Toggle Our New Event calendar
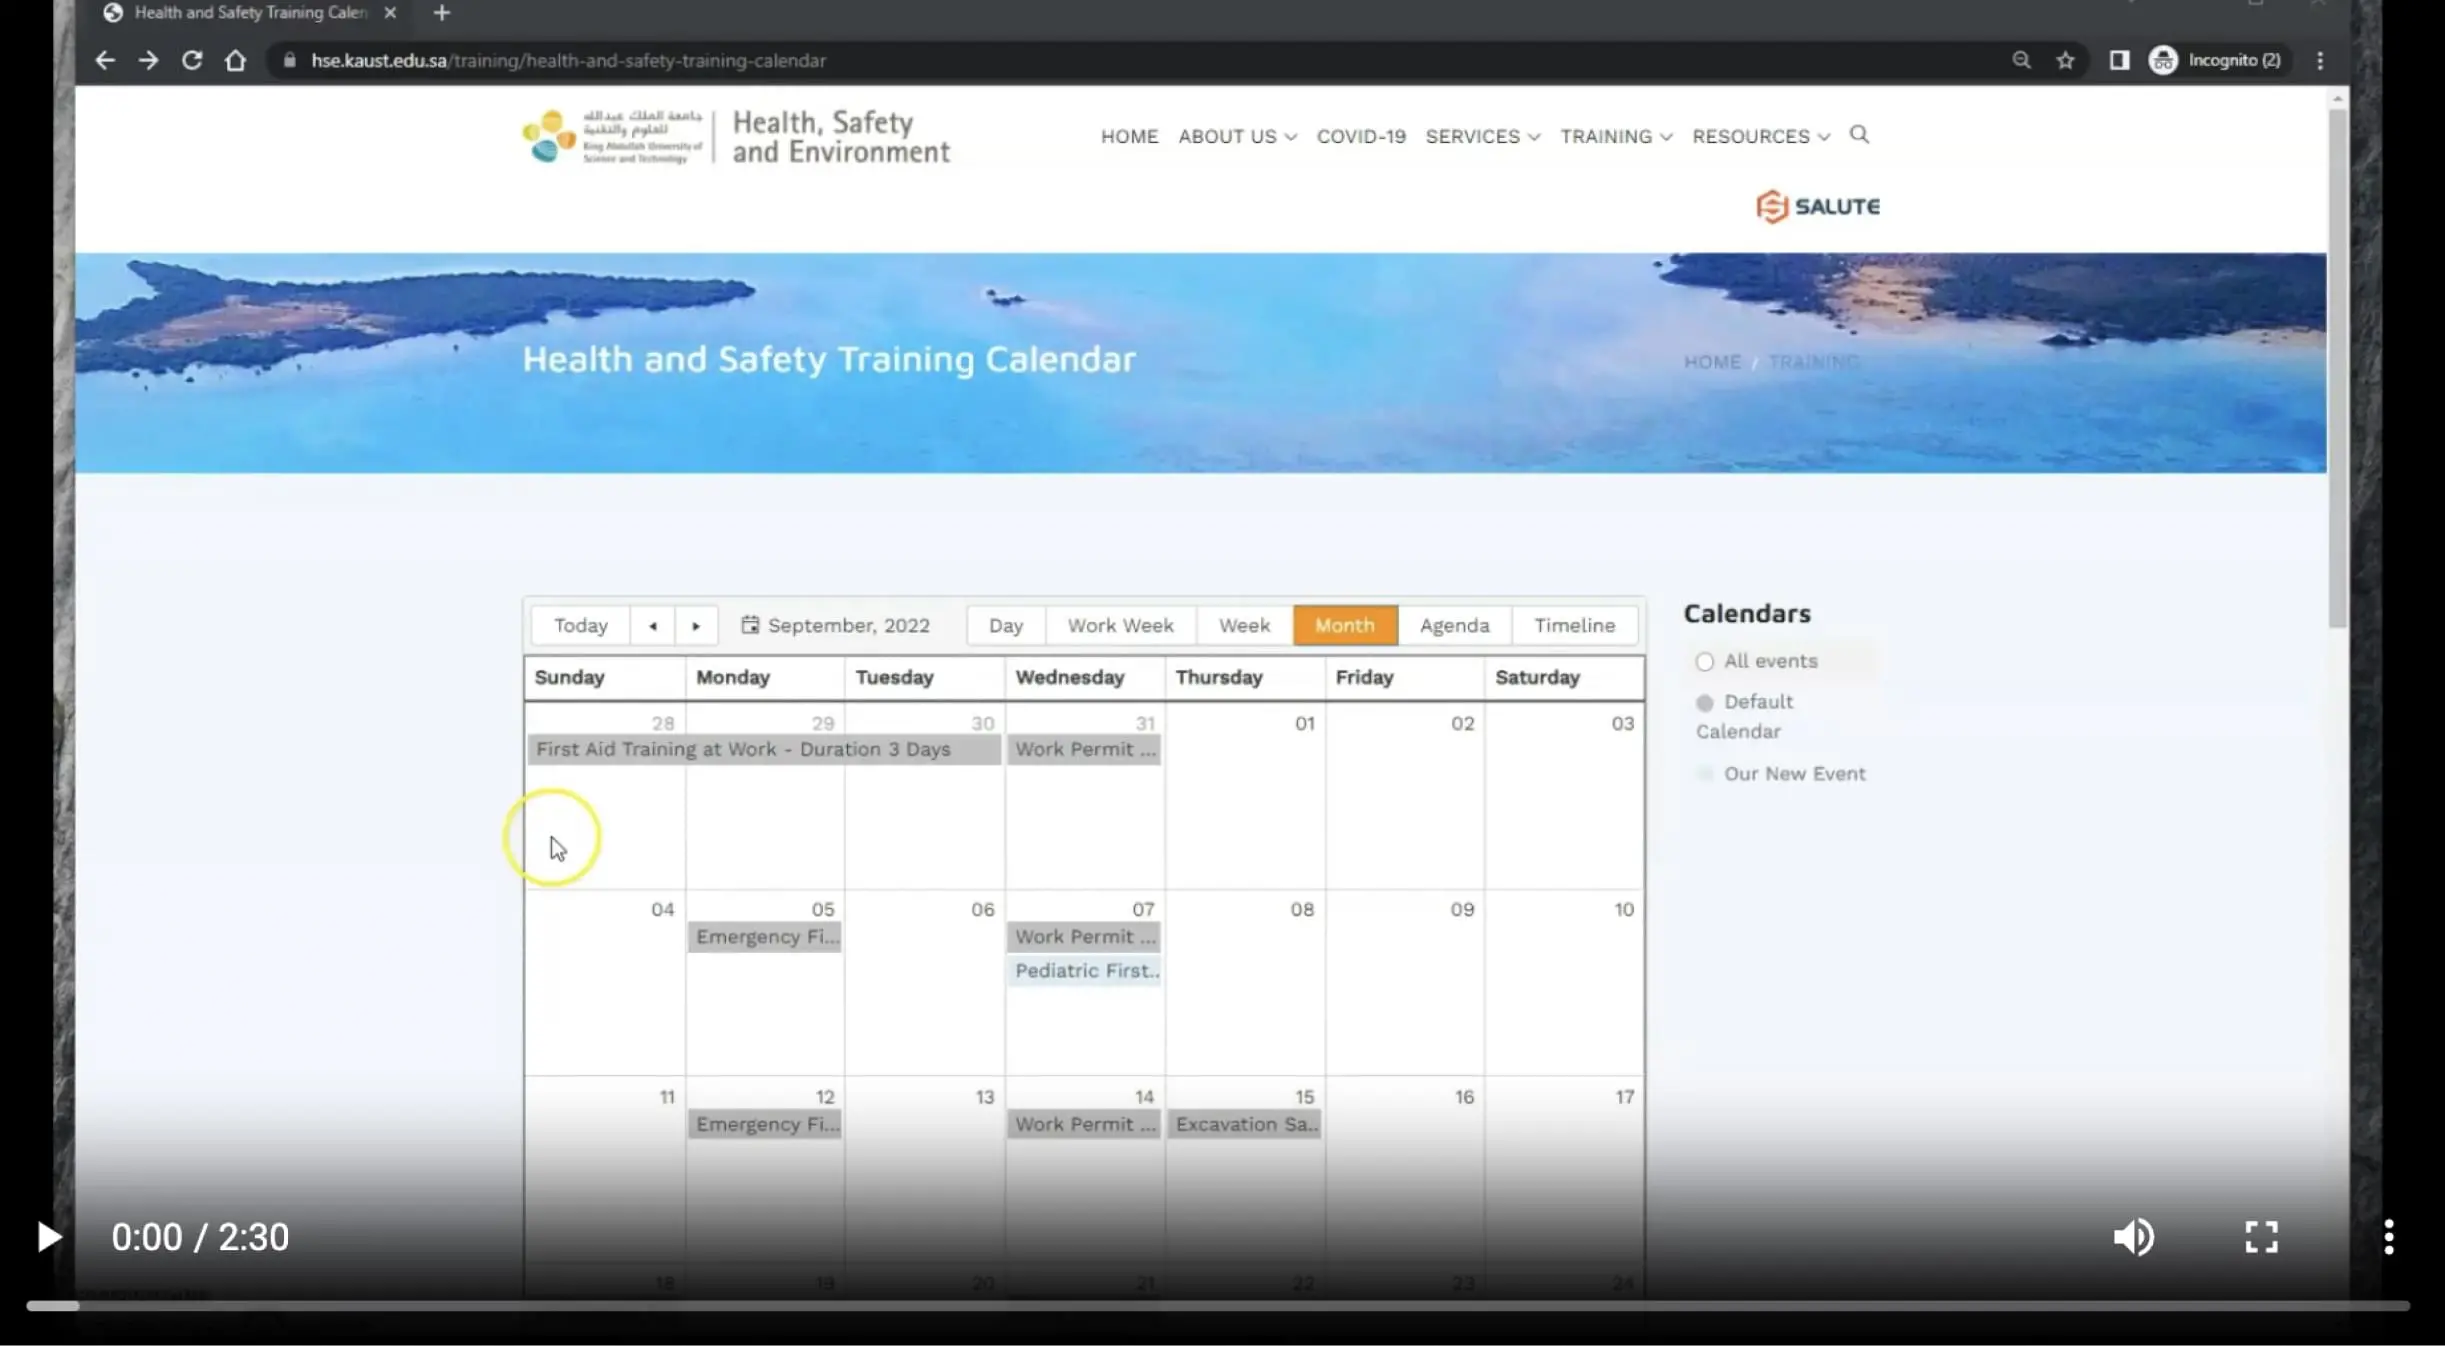 point(1705,774)
